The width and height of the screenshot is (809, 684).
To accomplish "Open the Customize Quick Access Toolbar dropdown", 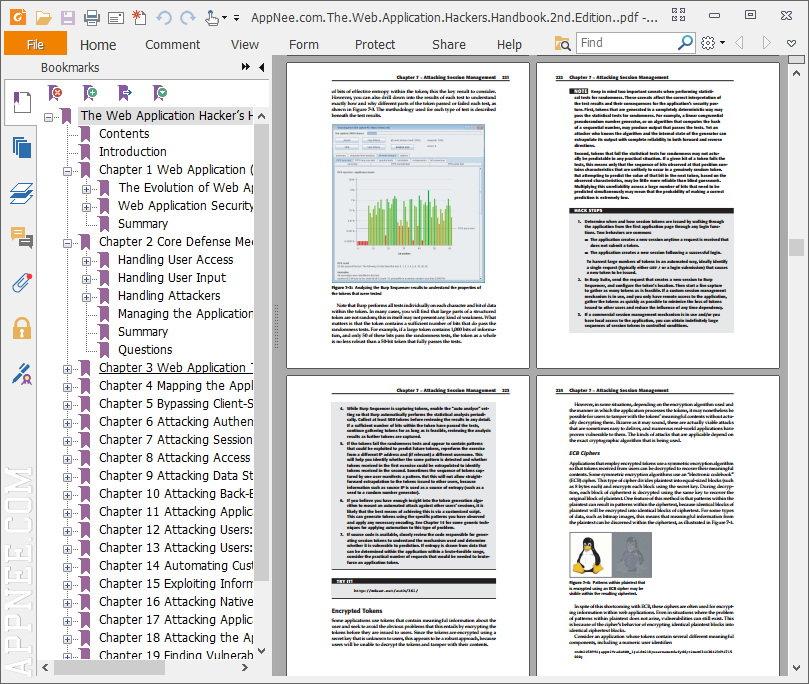I will [236, 18].
